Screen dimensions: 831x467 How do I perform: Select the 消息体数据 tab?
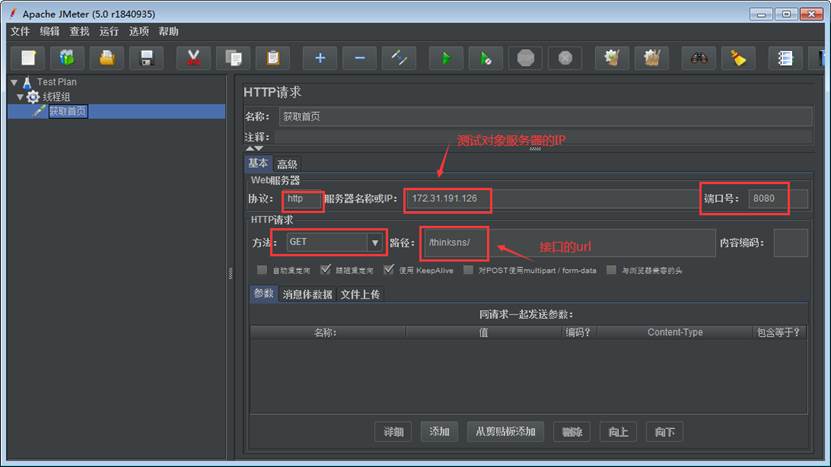(307, 294)
